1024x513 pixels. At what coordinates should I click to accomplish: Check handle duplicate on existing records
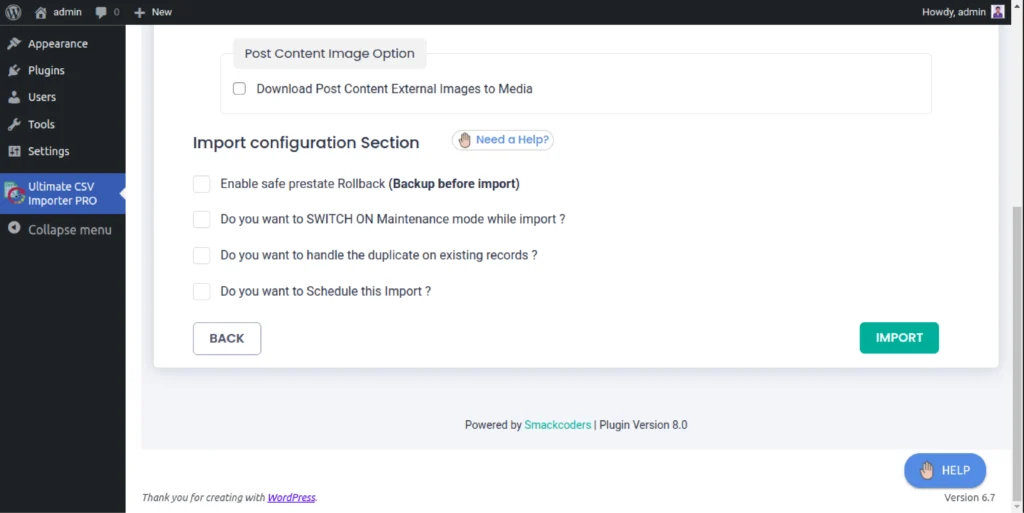tap(202, 255)
